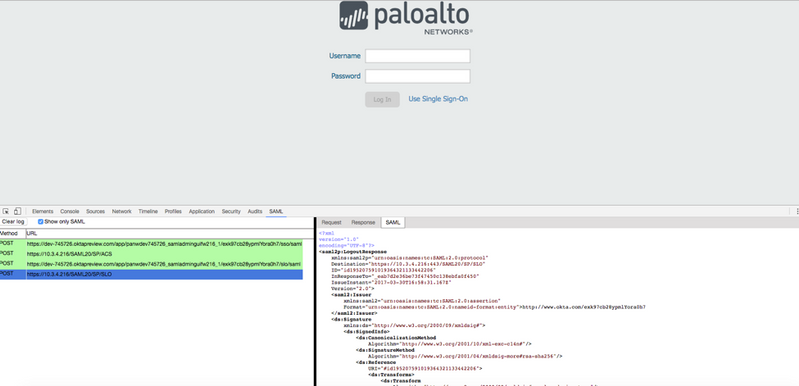Focus the Username input field
The image size is (799, 386).
pos(418,56)
